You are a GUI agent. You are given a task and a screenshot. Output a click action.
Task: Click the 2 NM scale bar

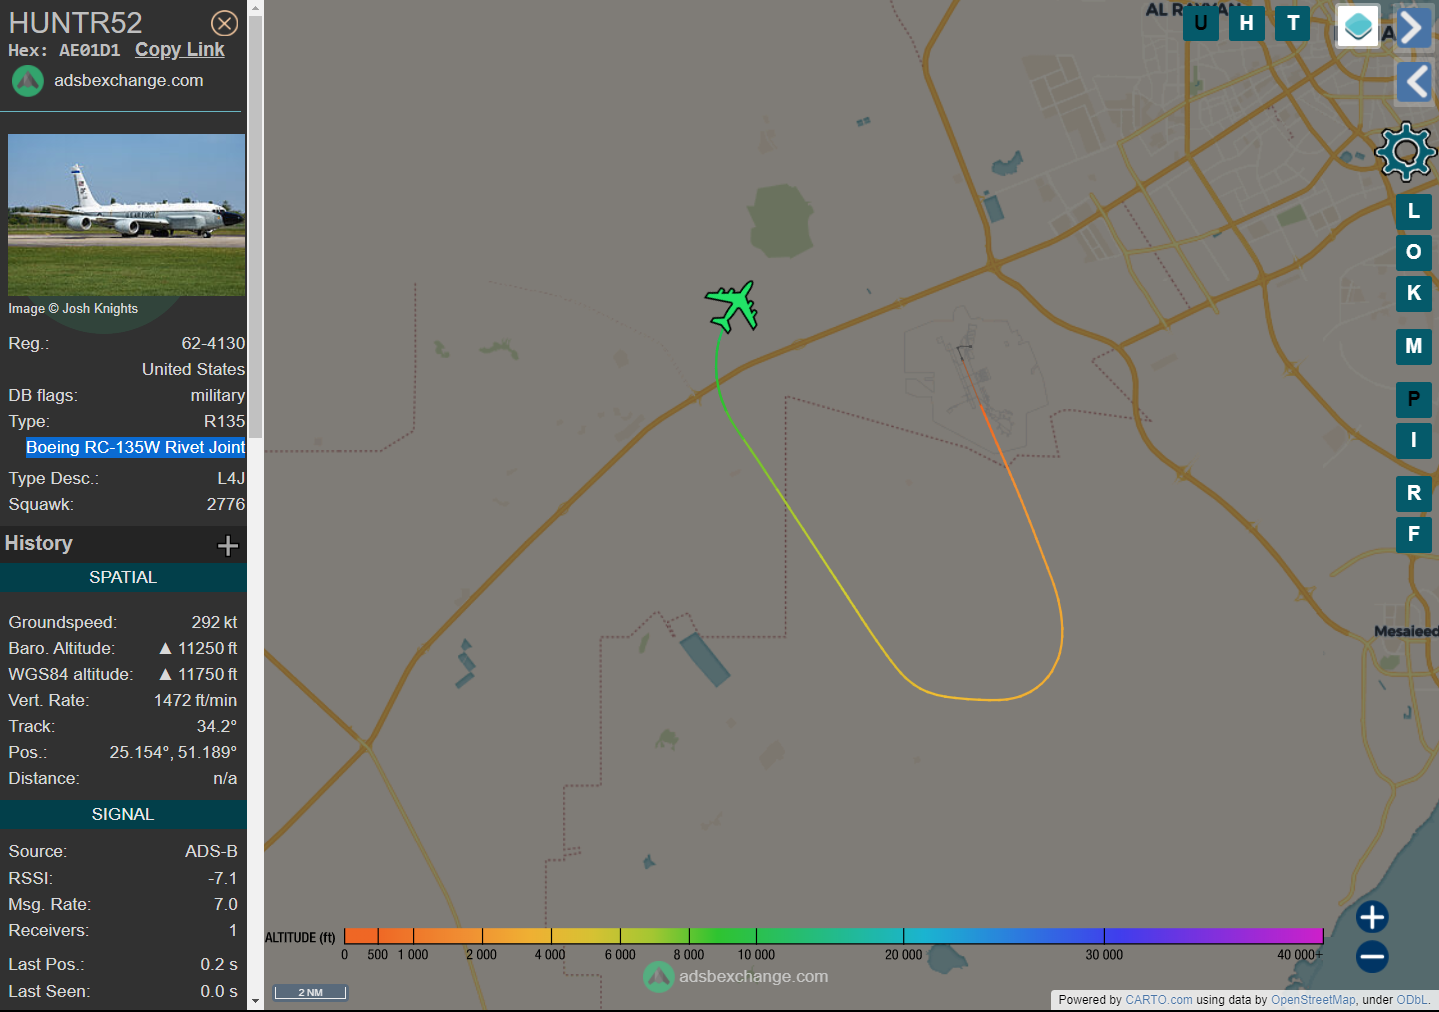coord(310,992)
